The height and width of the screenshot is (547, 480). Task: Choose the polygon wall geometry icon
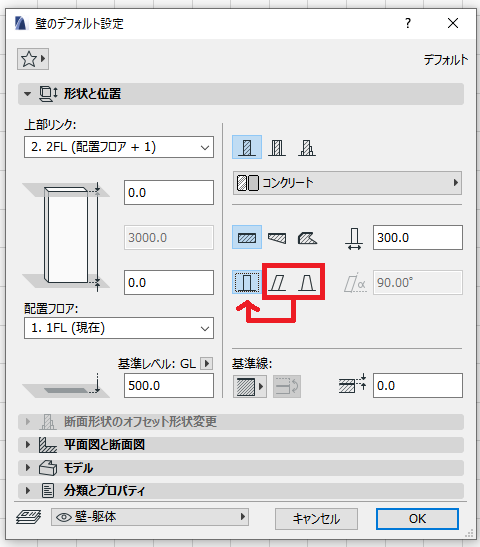pos(307,238)
